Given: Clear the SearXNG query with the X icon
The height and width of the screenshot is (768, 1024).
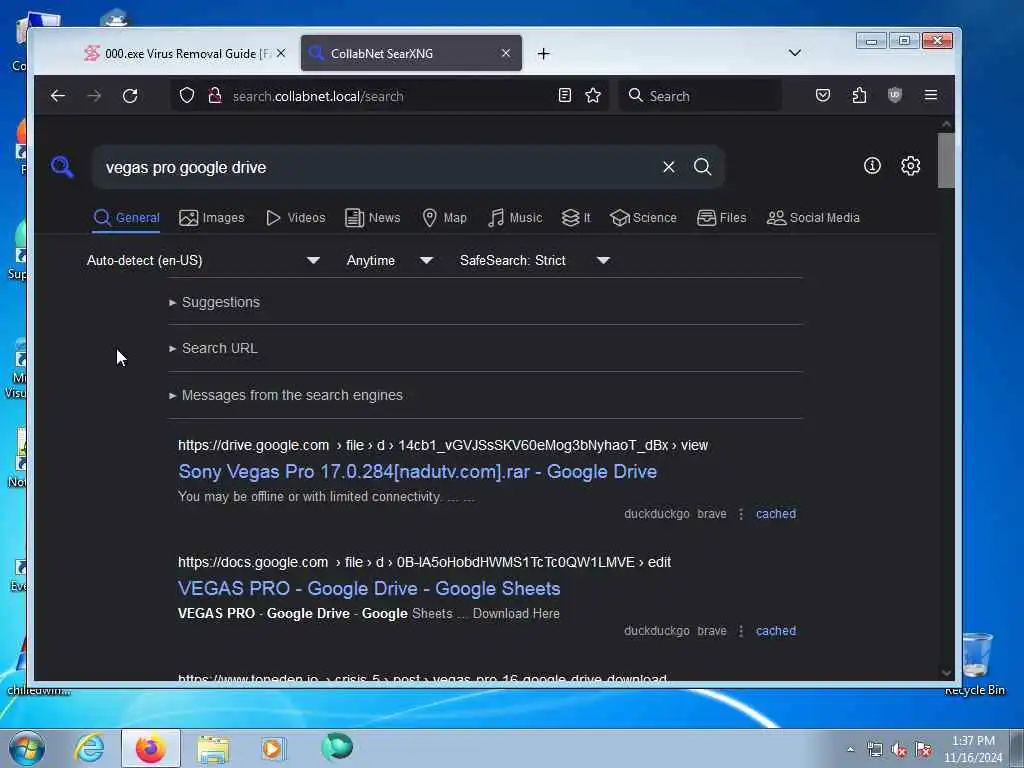Looking at the screenshot, I should point(669,167).
